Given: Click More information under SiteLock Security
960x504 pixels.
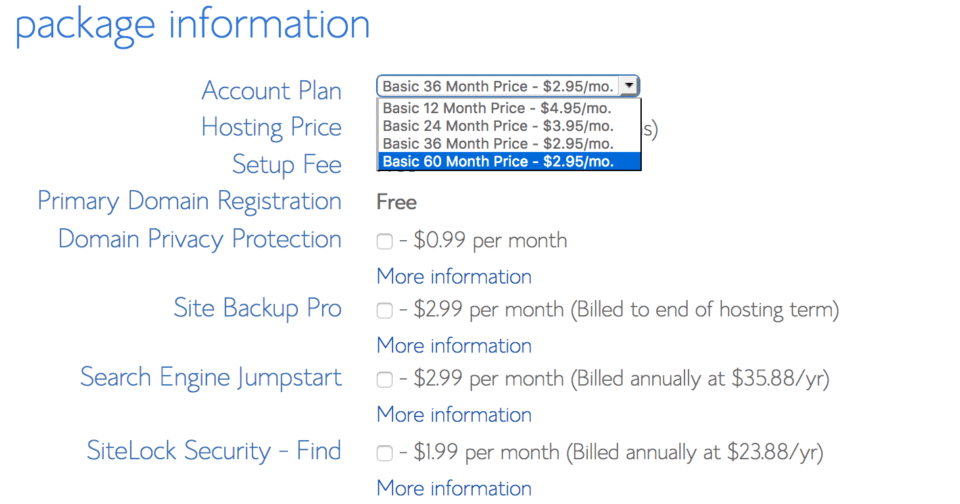Looking at the screenshot, I should (x=454, y=488).
